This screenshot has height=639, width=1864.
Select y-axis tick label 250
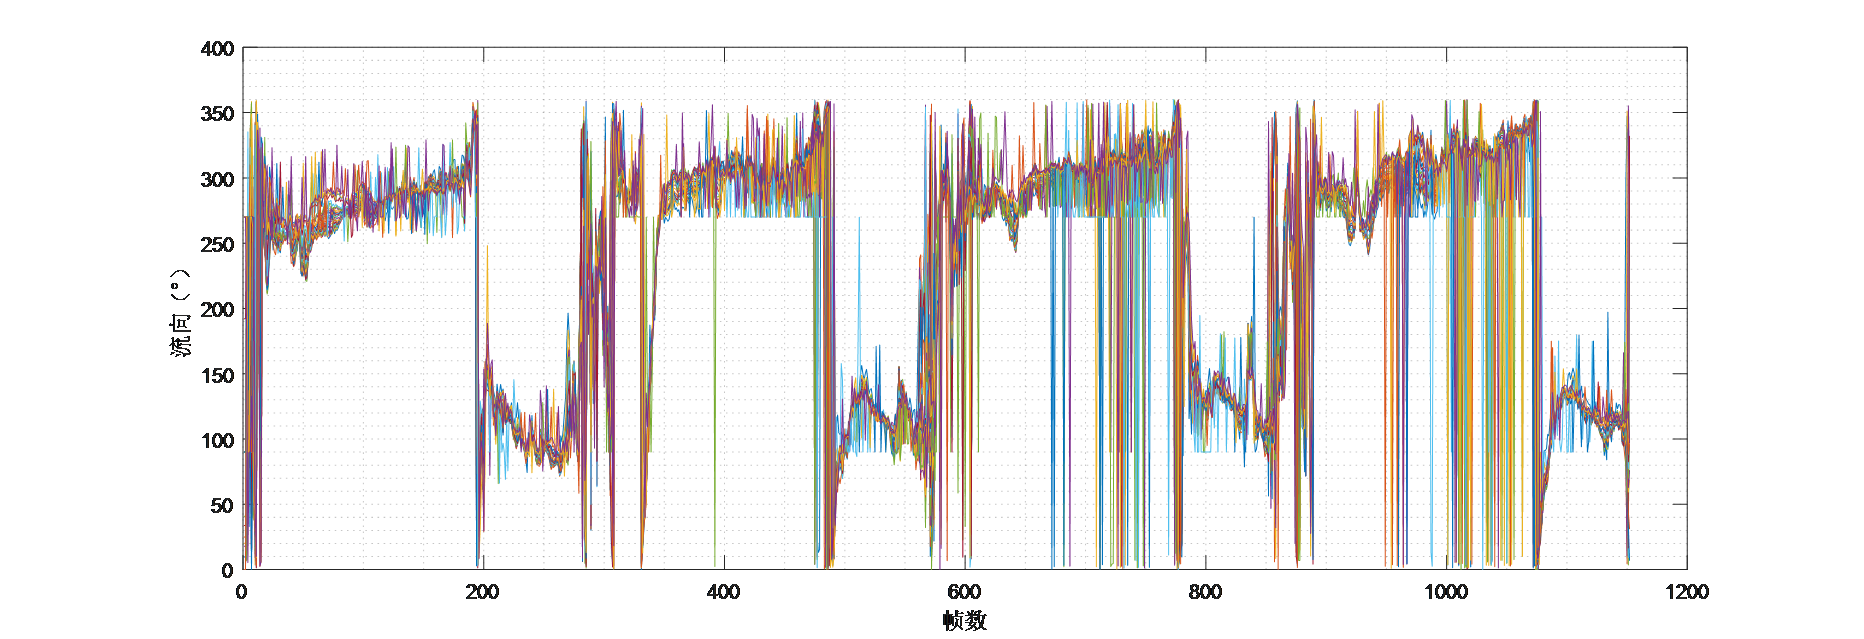point(217,244)
